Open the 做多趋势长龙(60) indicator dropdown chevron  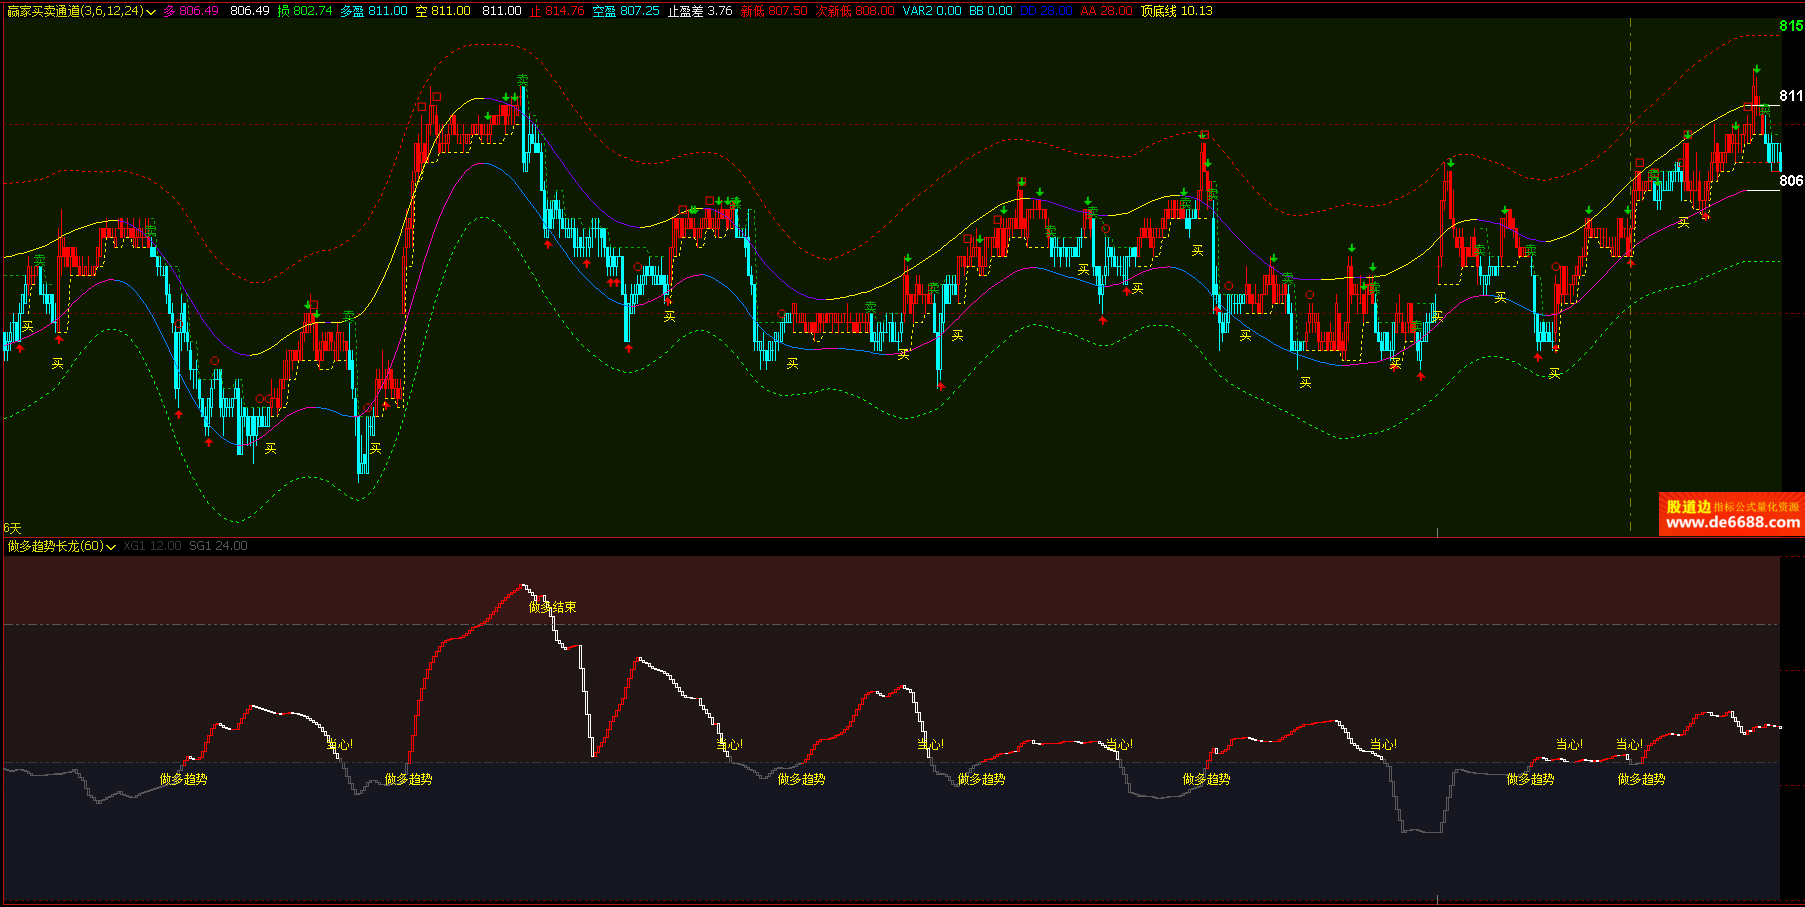(111, 547)
